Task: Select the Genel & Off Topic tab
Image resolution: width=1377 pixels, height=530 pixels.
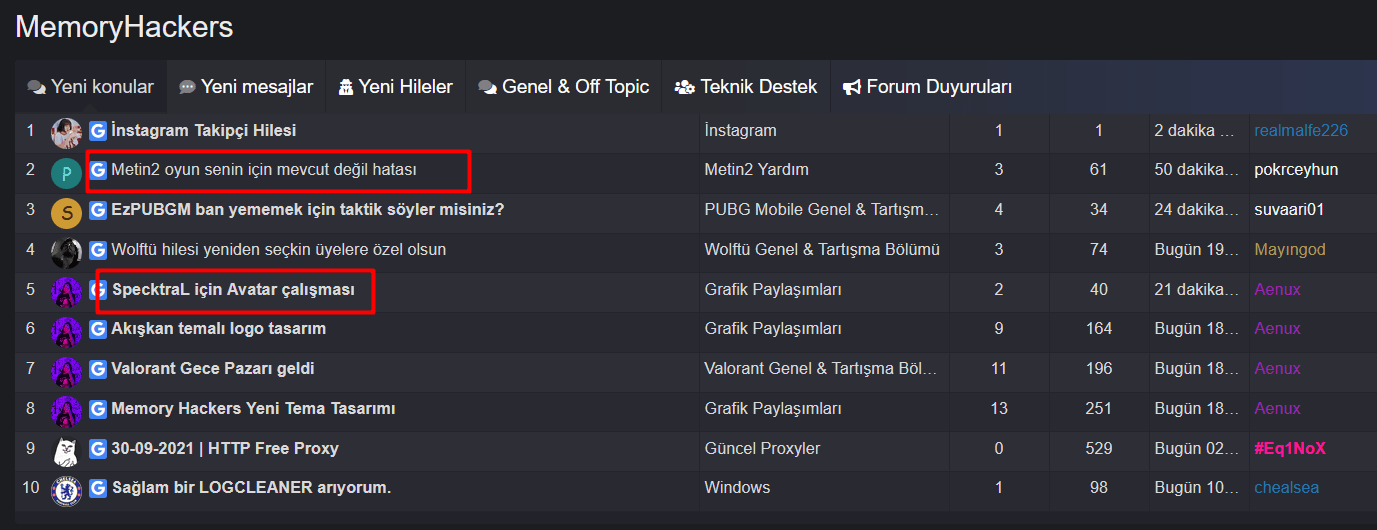Action: 564,87
